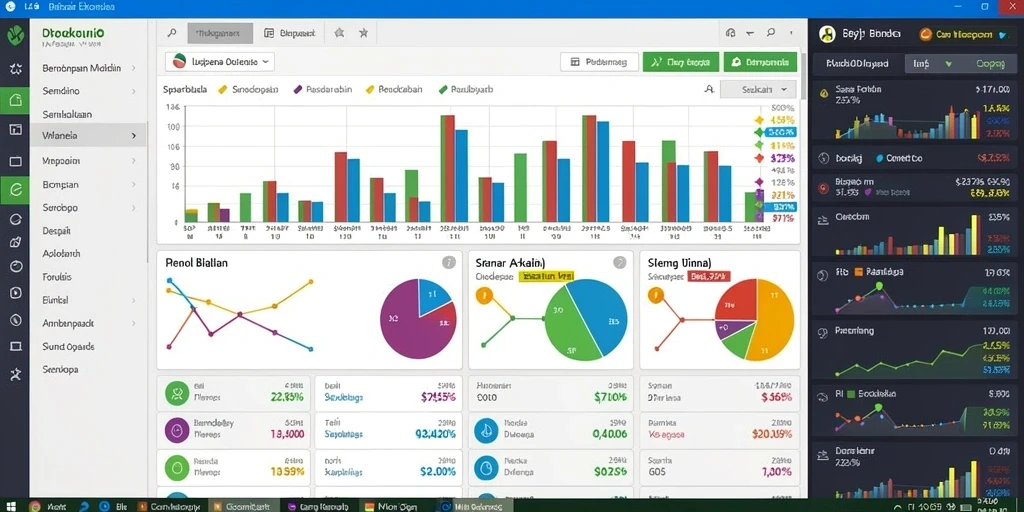Image resolution: width=1024 pixels, height=512 pixels.
Task: Click the purple circle icon beside Bemdoley
Action: point(176,428)
